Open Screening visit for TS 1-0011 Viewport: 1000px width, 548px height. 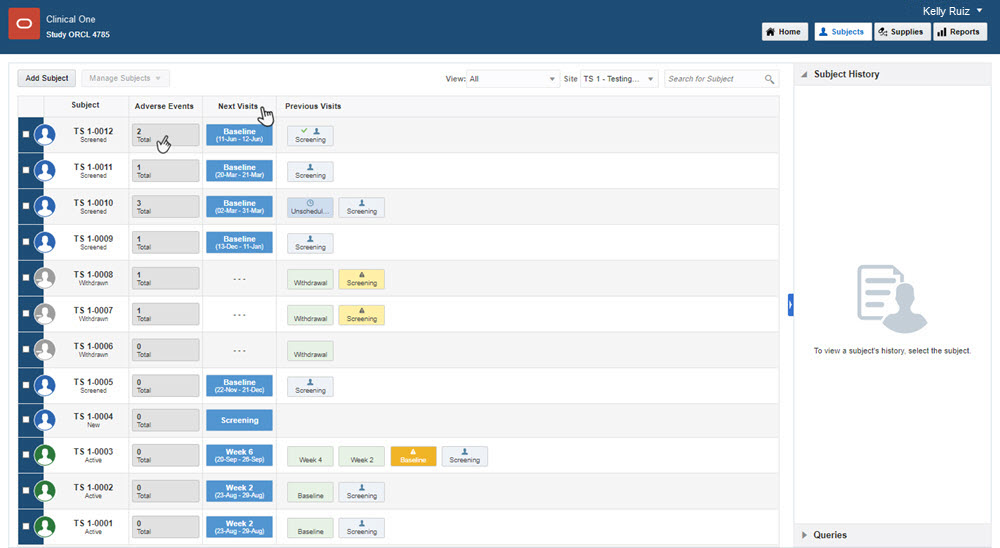pyautogui.click(x=310, y=172)
